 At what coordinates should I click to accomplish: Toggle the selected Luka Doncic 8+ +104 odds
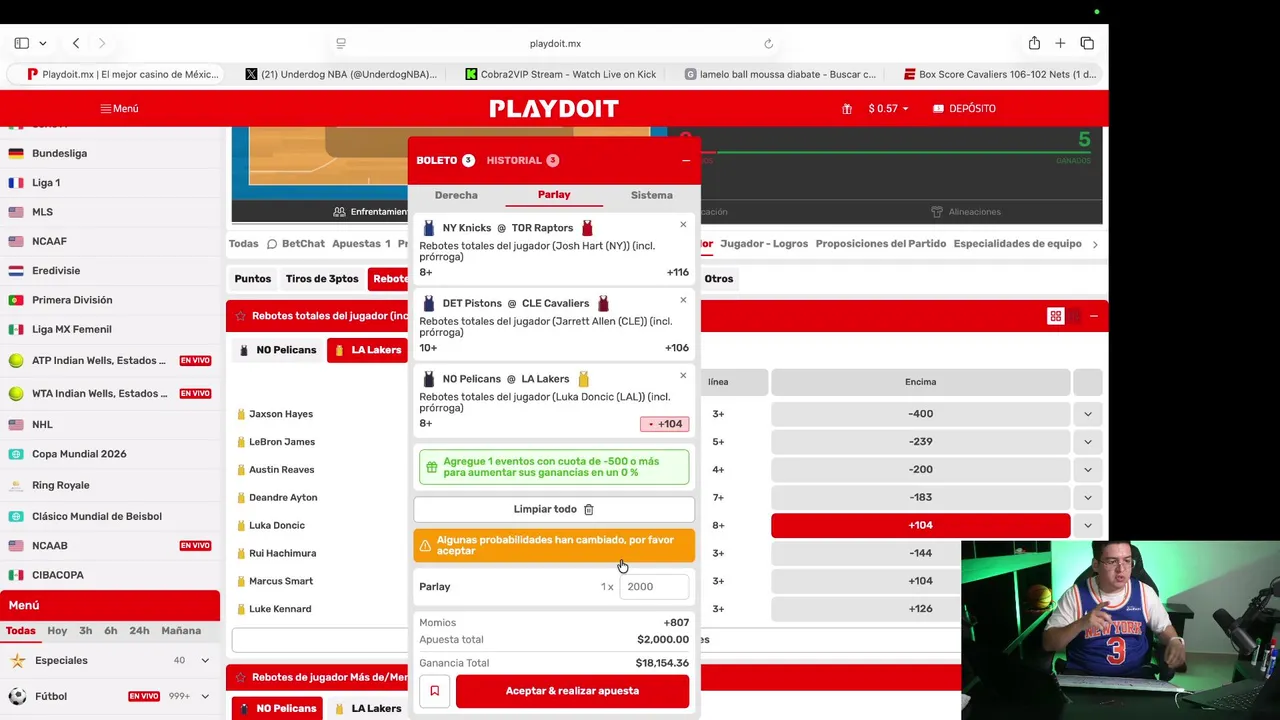tap(920, 525)
